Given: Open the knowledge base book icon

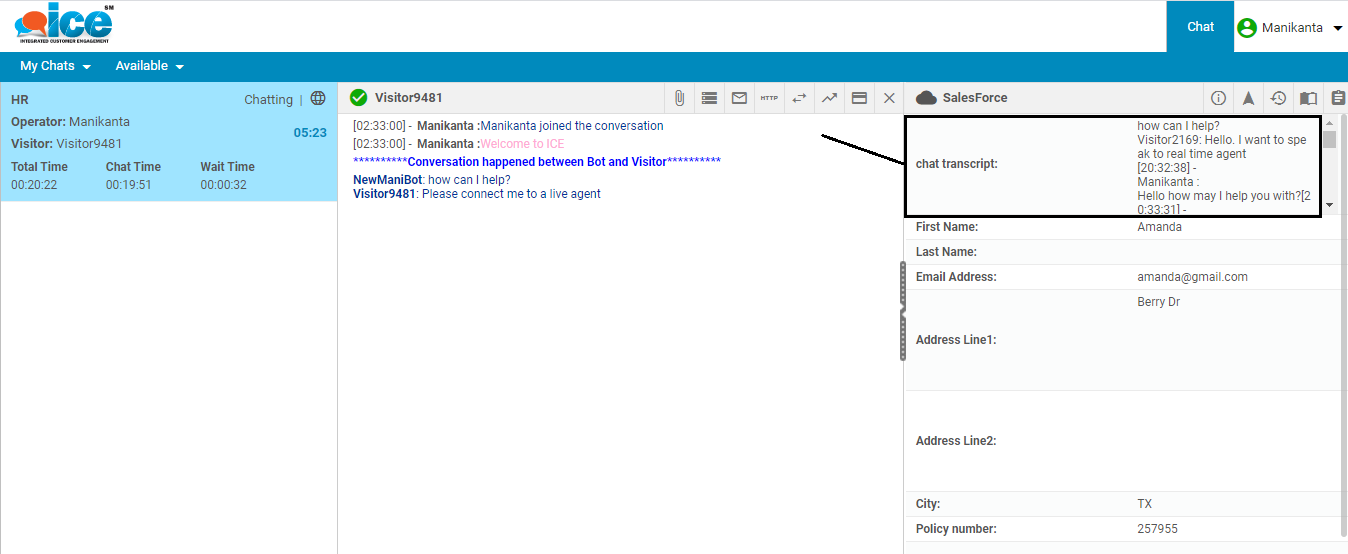Looking at the screenshot, I should click(x=1308, y=98).
